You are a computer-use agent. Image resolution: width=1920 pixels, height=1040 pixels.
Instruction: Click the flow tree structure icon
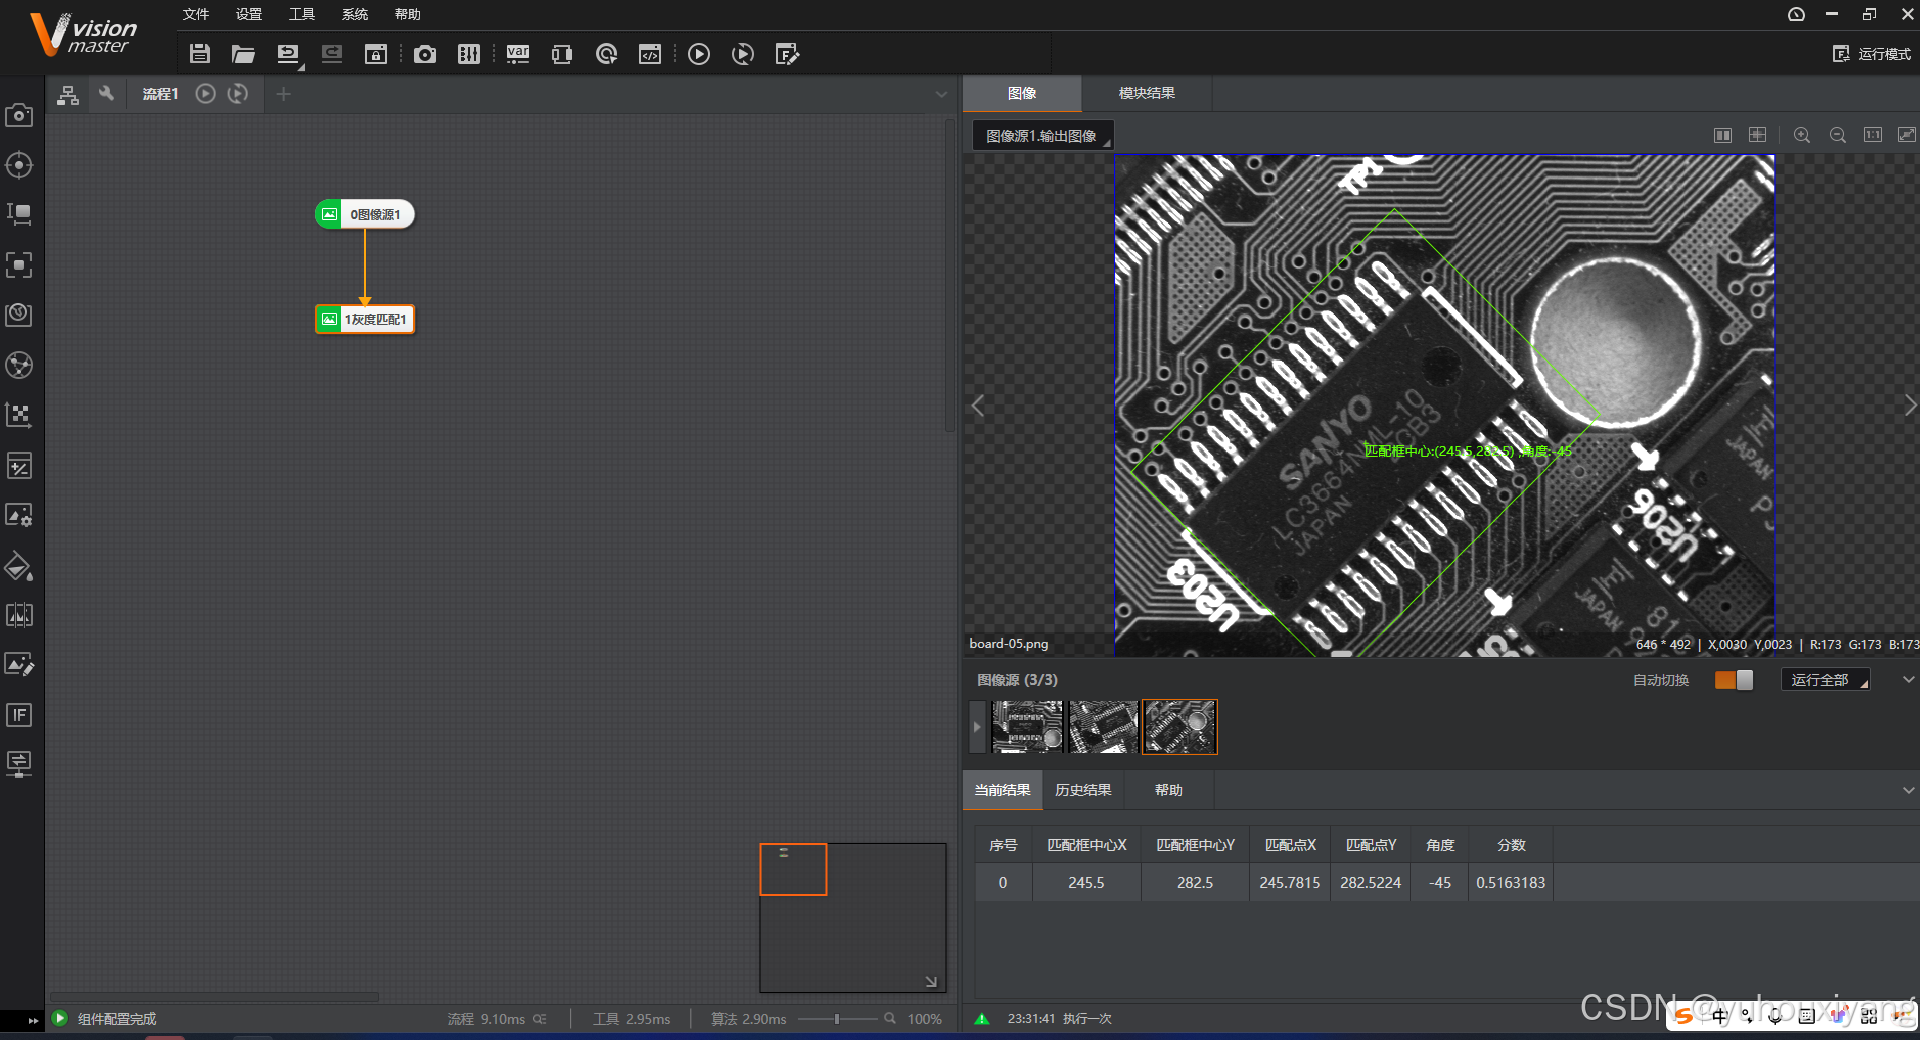point(68,94)
